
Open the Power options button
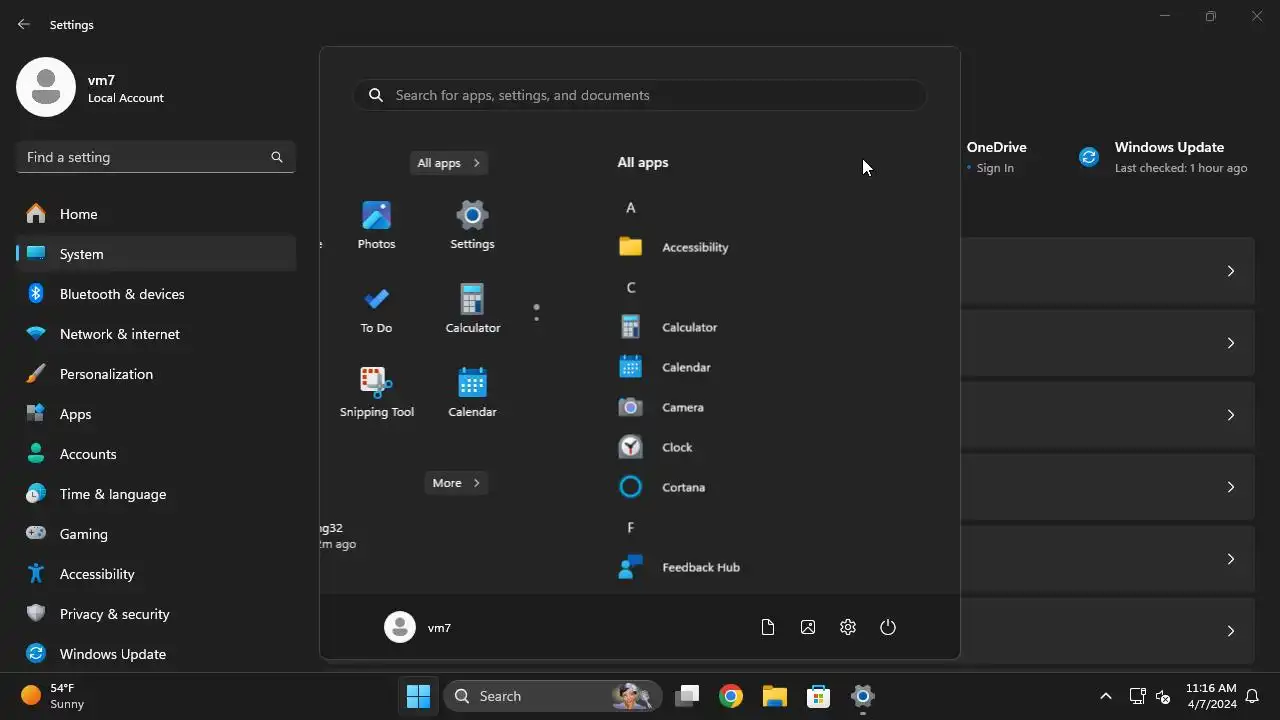(888, 627)
